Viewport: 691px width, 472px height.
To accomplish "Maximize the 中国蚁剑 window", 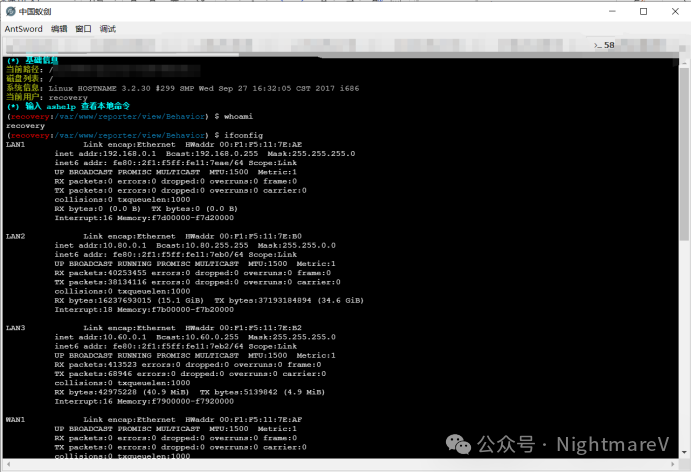I will click(x=643, y=11).
